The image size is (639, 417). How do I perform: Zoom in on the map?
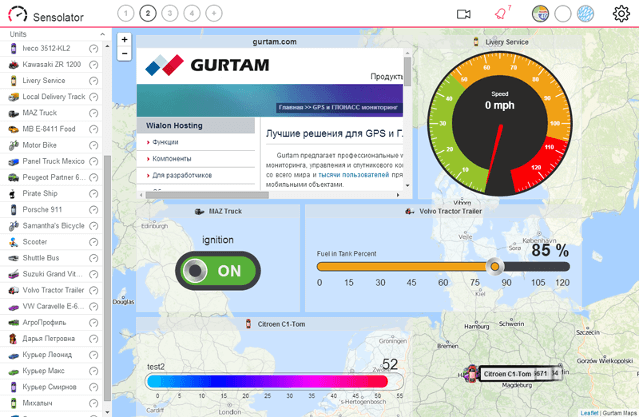point(124,40)
